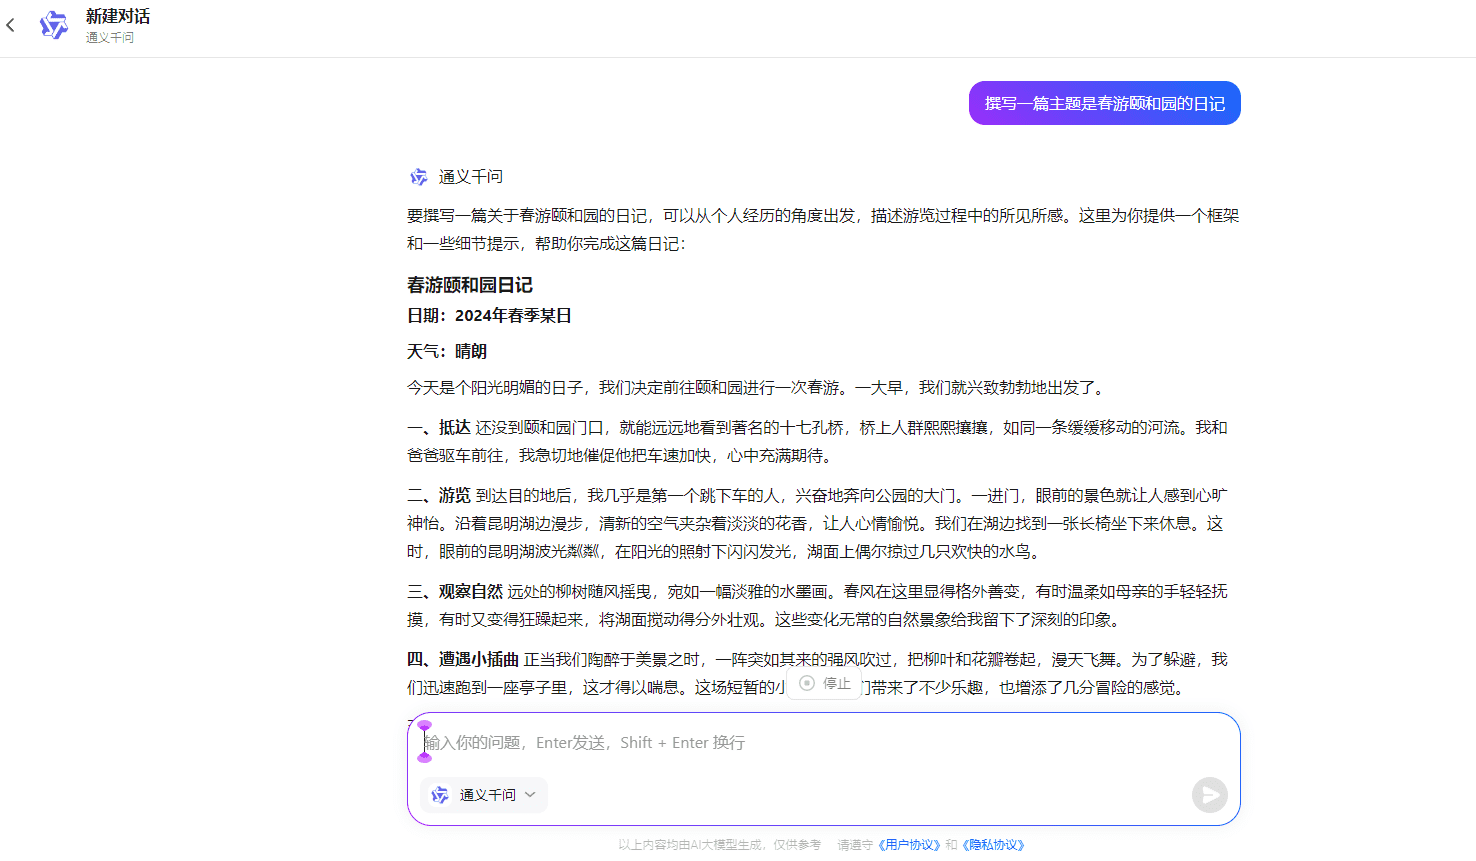Click the send arrow button
This screenshot has height=861, width=1476.
pyautogui.click(x=1210, y=795)
